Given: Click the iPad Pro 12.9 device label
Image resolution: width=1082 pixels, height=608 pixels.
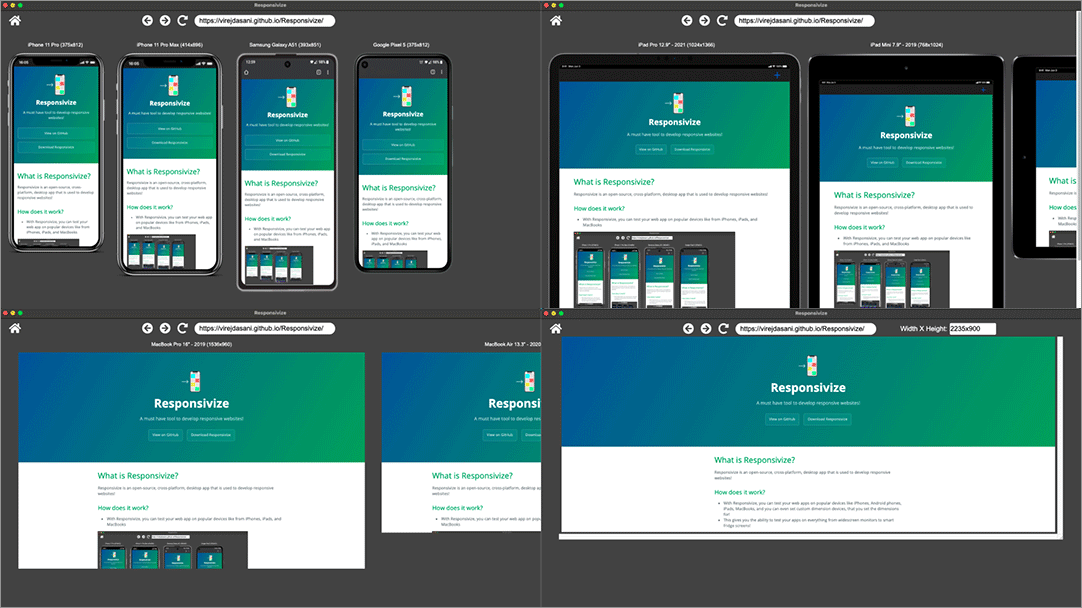Looking at the screenshot, I should click(676, 45).
